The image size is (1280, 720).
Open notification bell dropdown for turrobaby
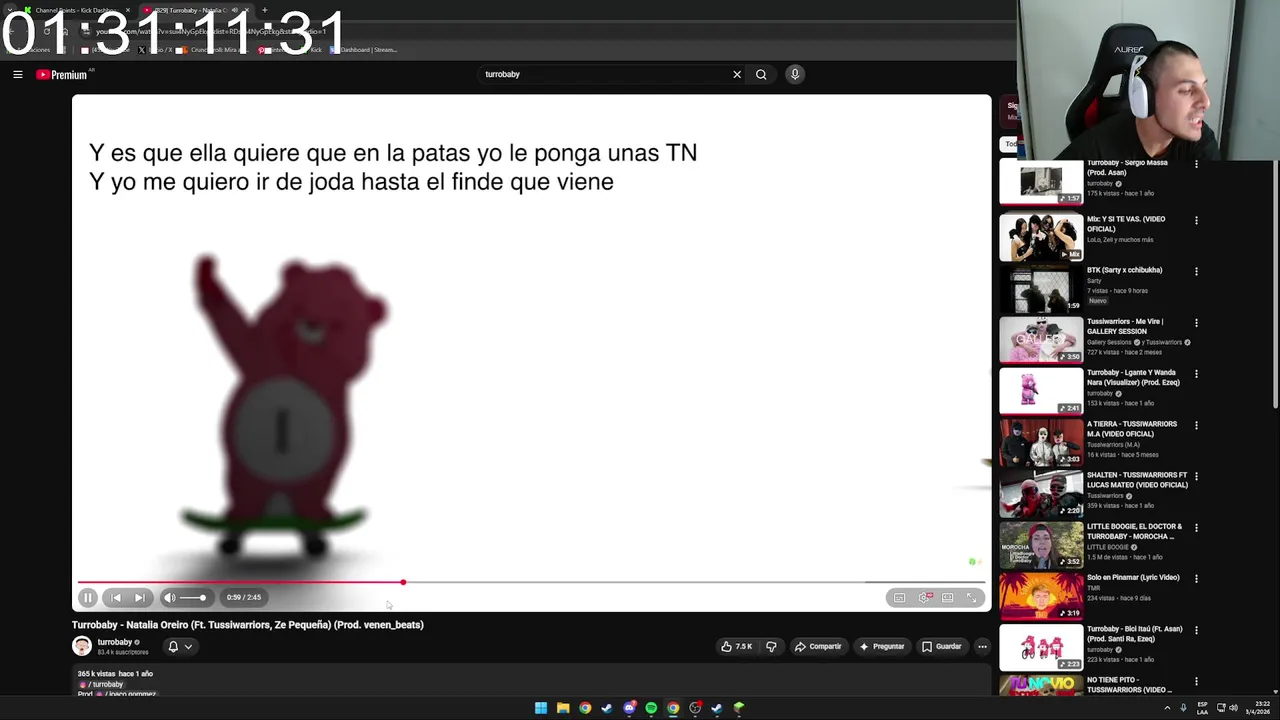[180, 646]
